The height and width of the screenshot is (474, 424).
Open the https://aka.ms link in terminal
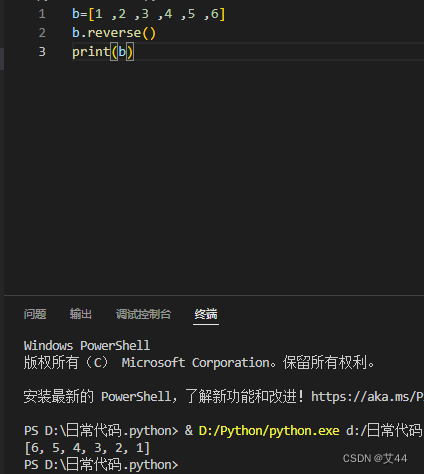pos(367,397)
